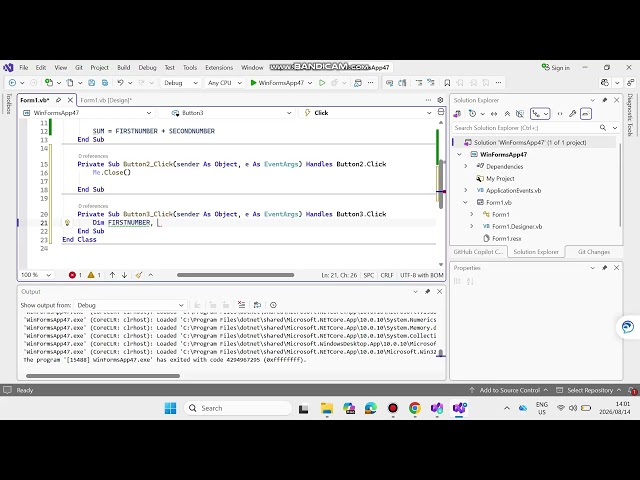The width and height of the screenshot is (640, 480).
Task: Open the 100 % zoom dropdown
Action: (36, 275)
